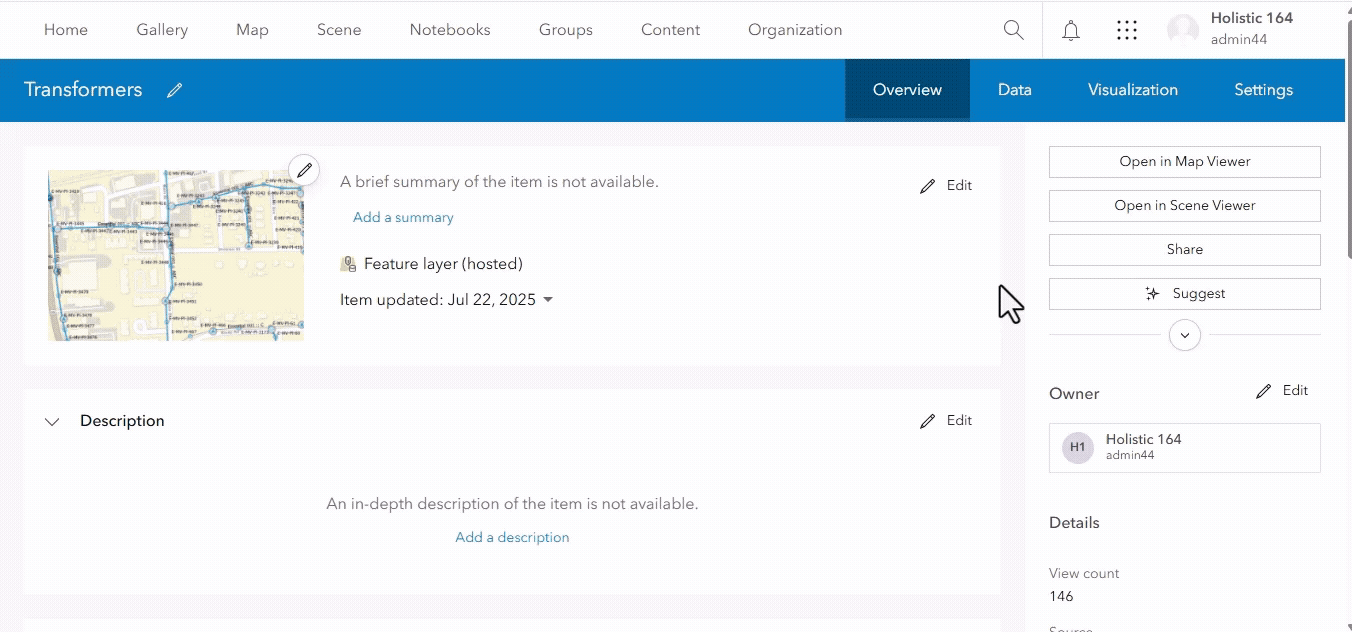The image size is (1352, 632).
Task: Expand the Item updated date dropdown
Action: point(548,299)
